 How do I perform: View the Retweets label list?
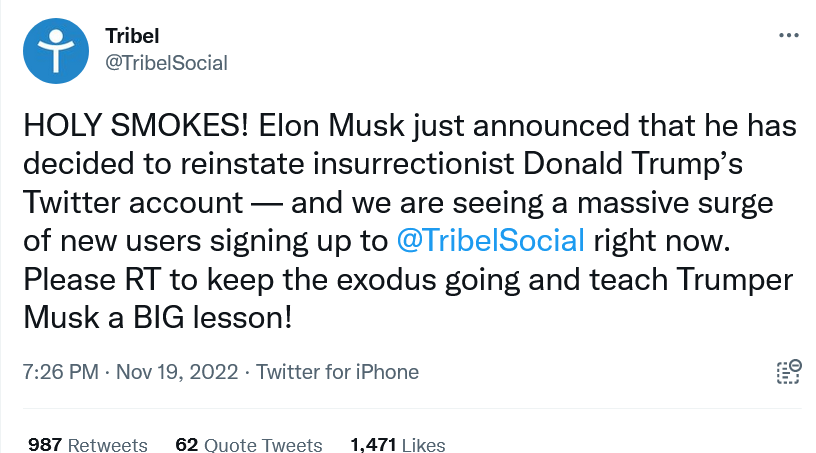coord(108,445)
